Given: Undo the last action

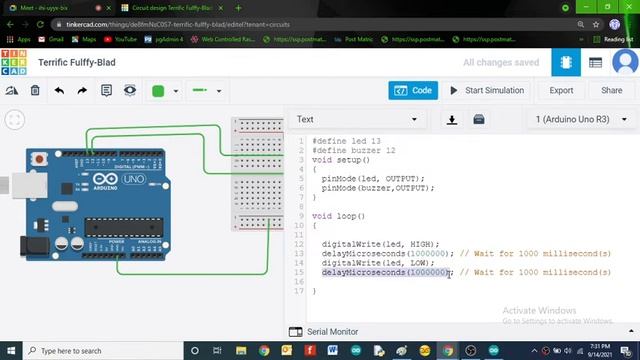Looking at the screenshot, I should 59,91.
